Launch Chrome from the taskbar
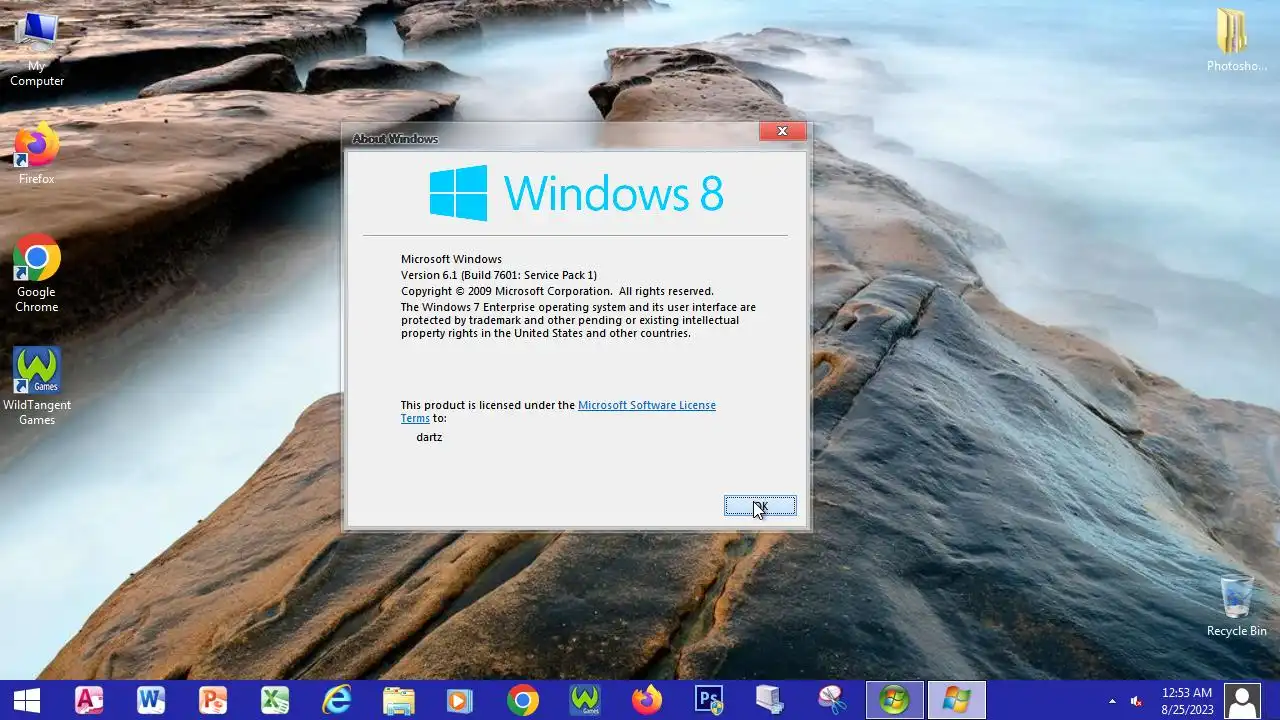 pos(523,700)
